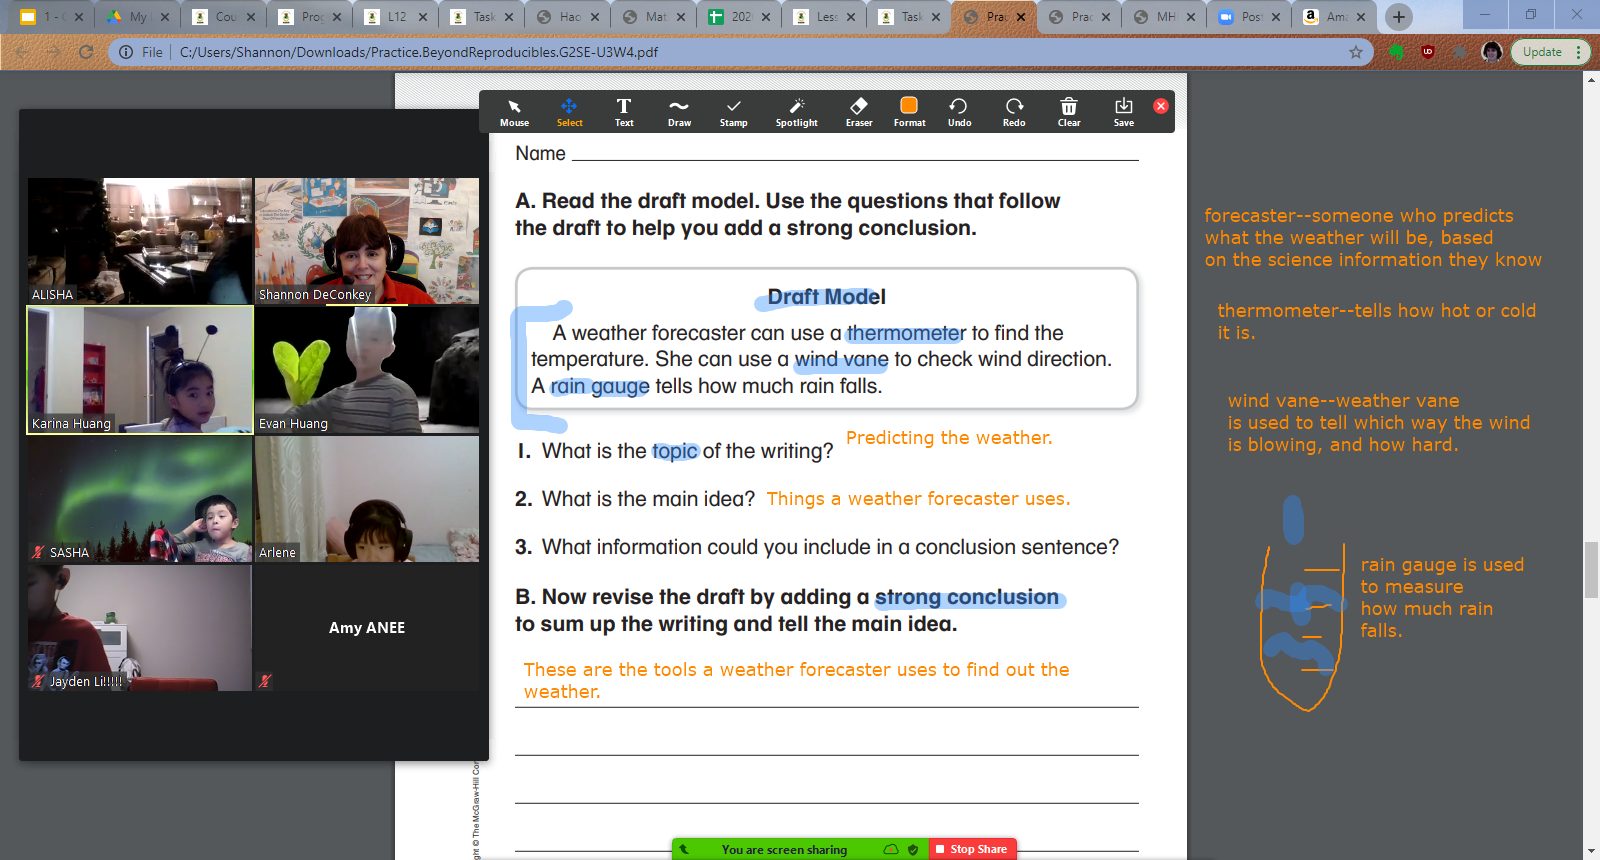Switch to the My Drive tab
1600x860 pixels.
138,17
